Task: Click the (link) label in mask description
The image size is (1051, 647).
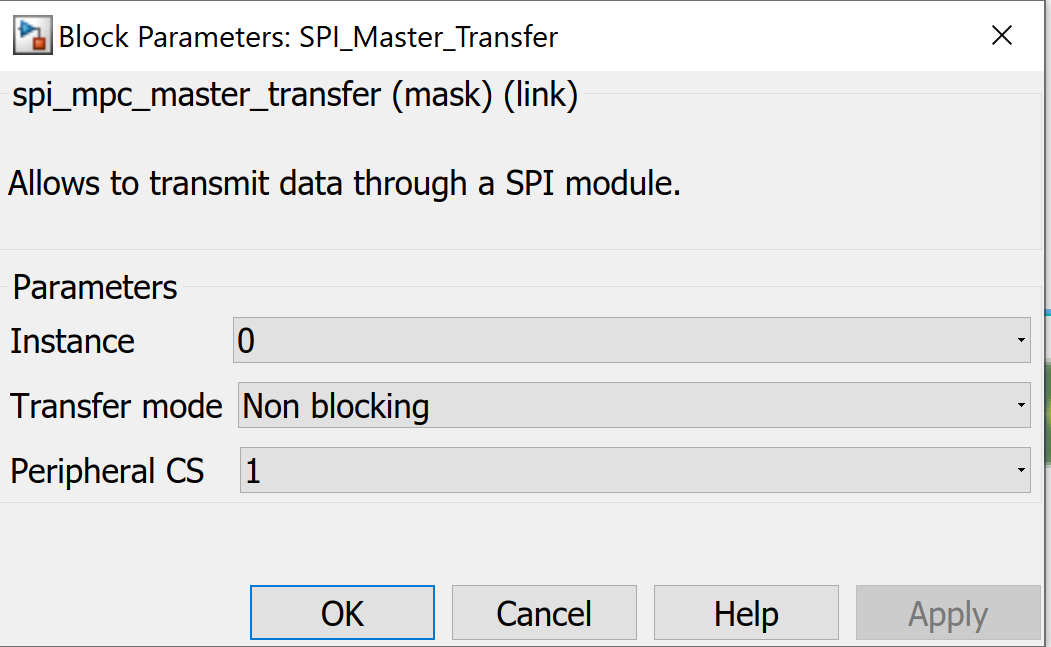Action: pos(540,95)
